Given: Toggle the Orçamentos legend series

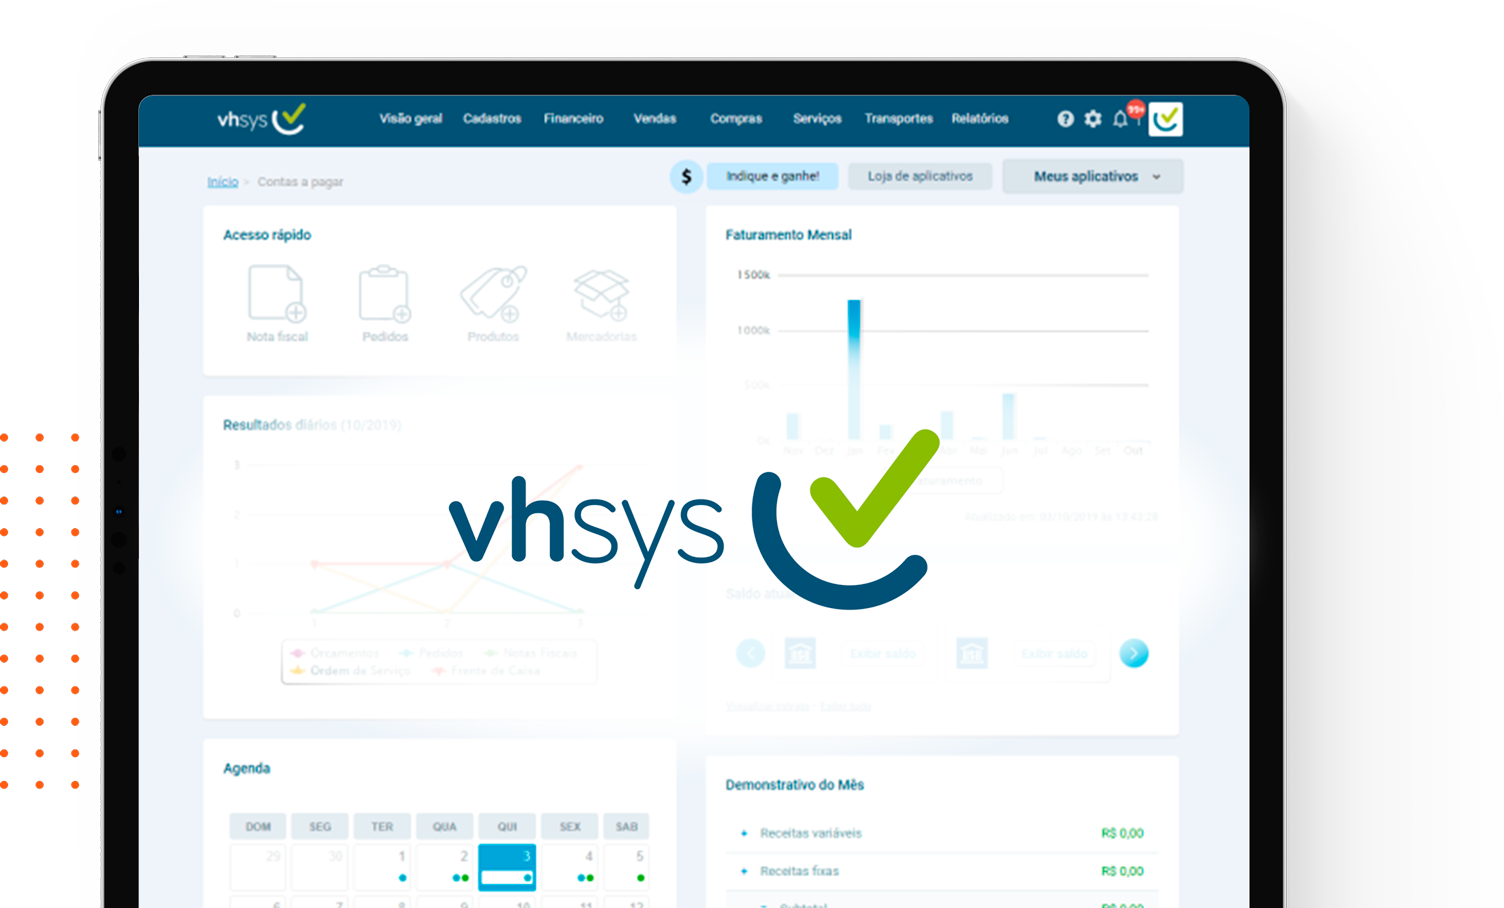Looking at the screenshot, I should click(x=335, y=653).
